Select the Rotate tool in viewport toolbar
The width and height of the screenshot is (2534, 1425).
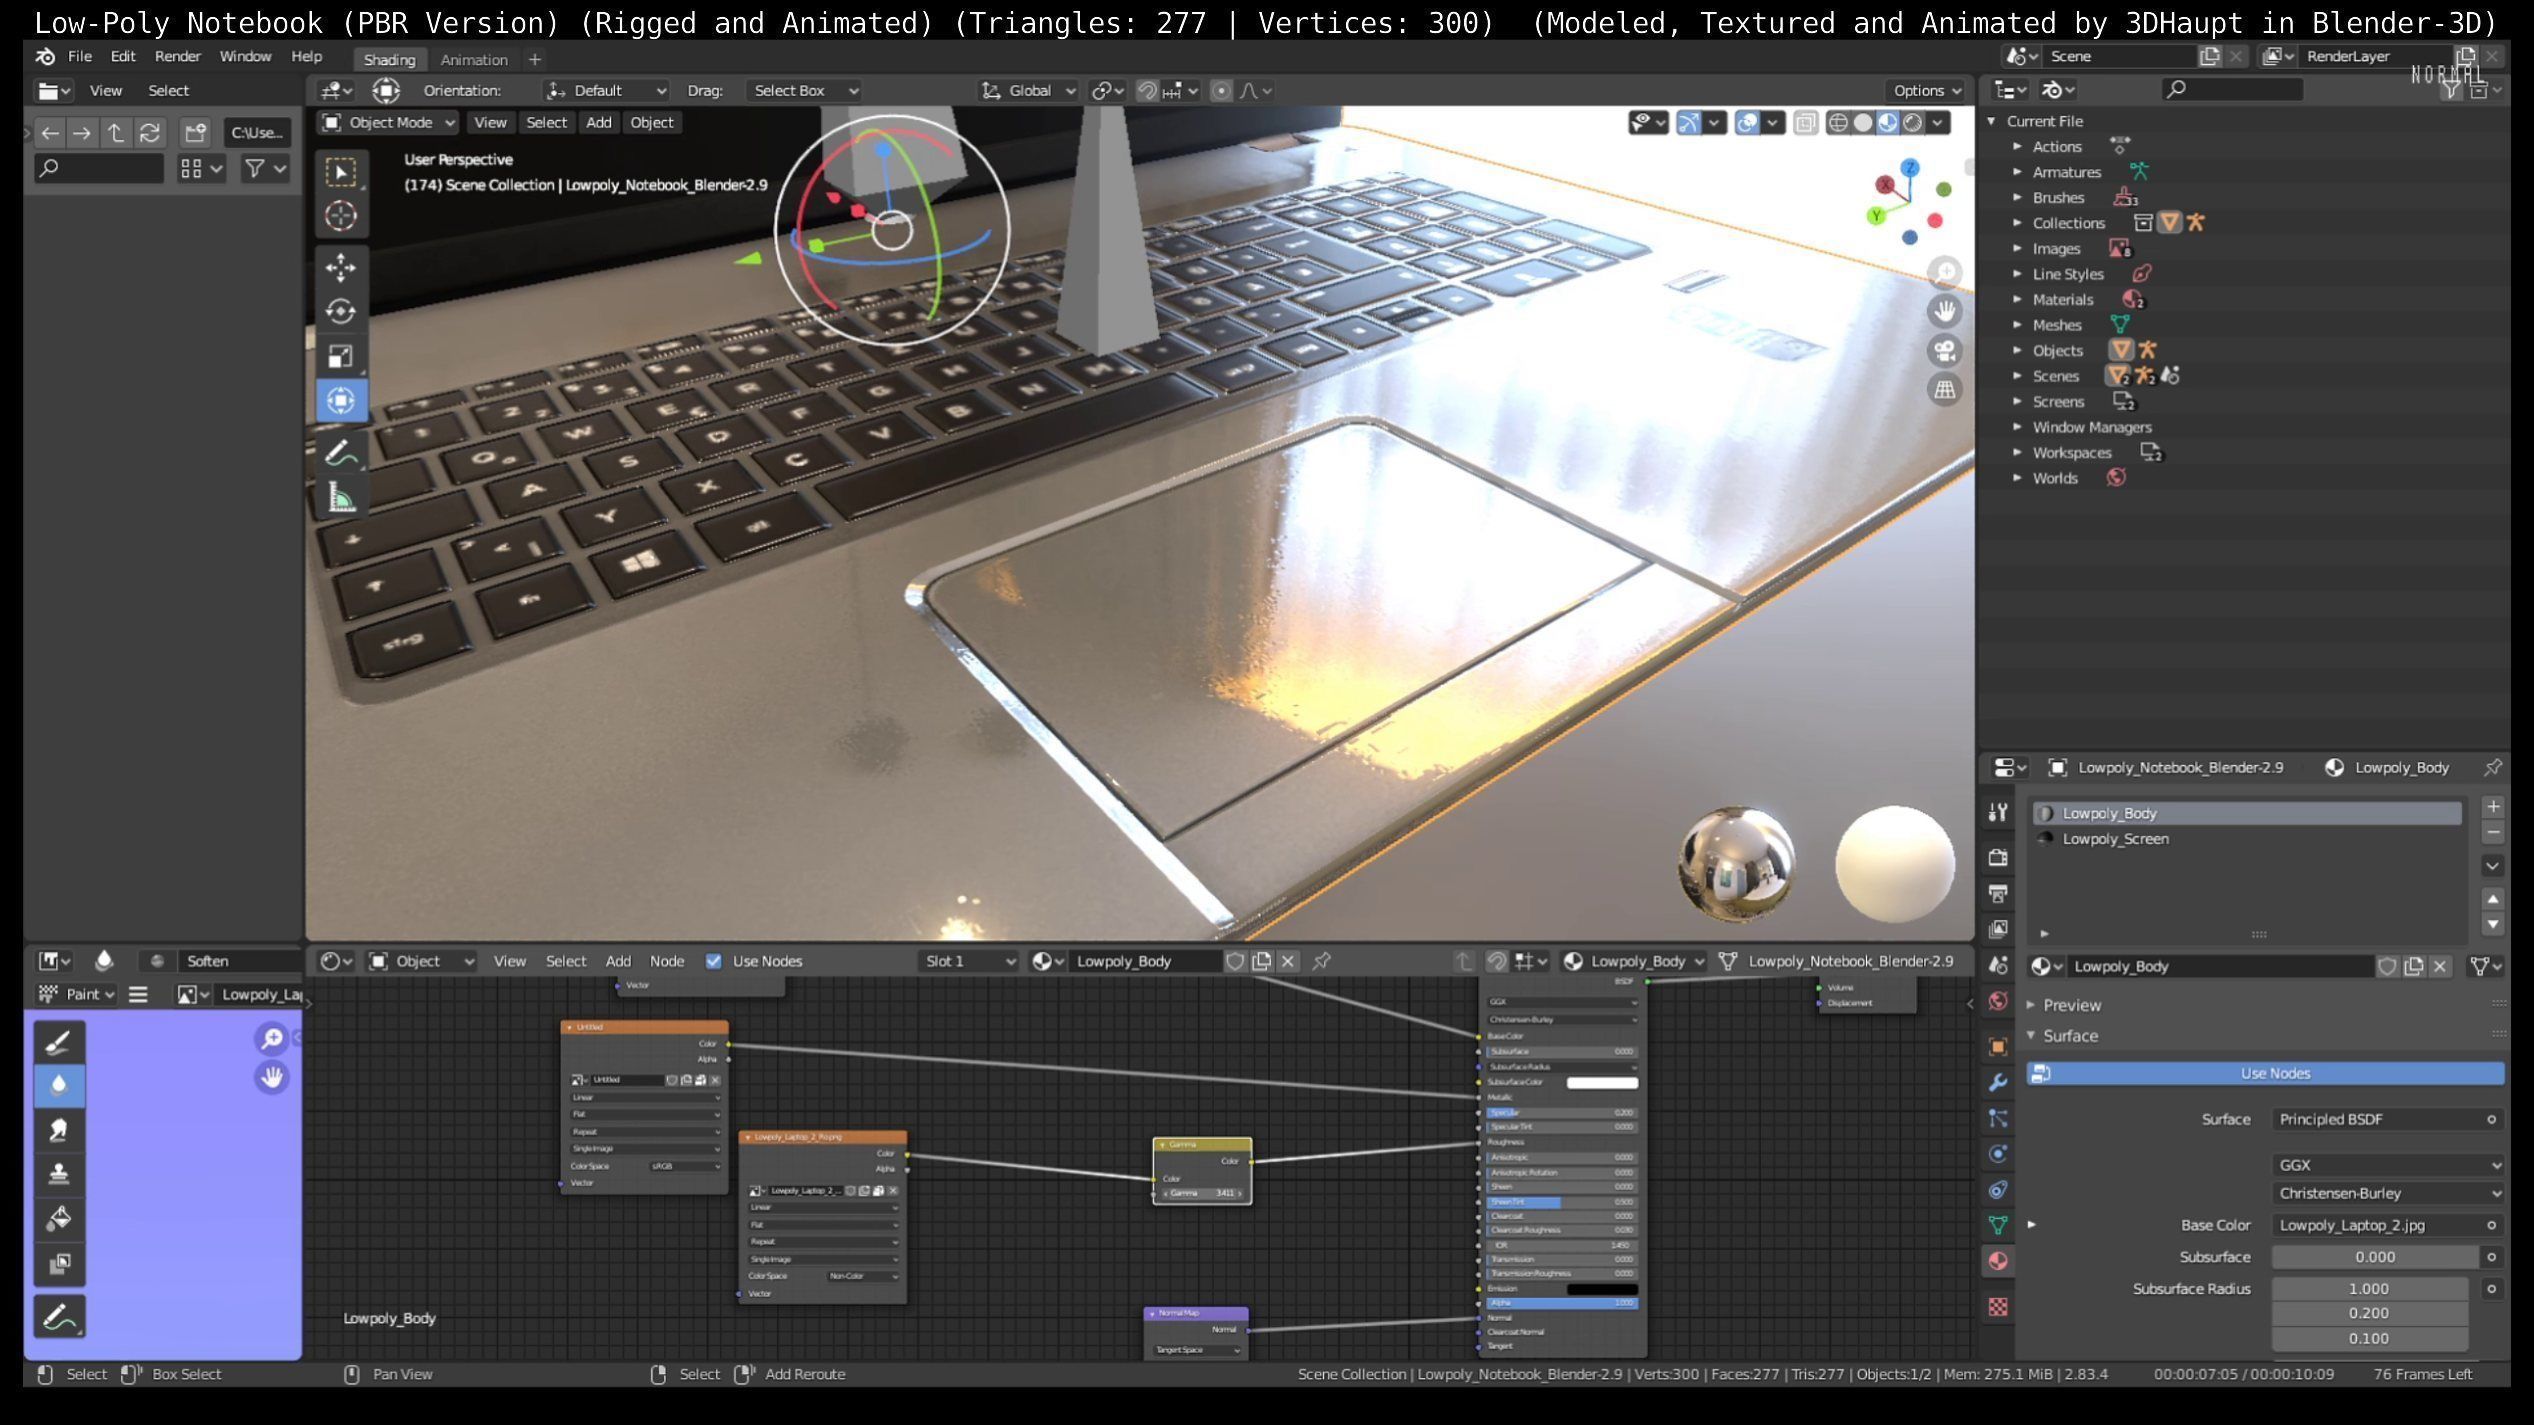[x=340, y=312]
